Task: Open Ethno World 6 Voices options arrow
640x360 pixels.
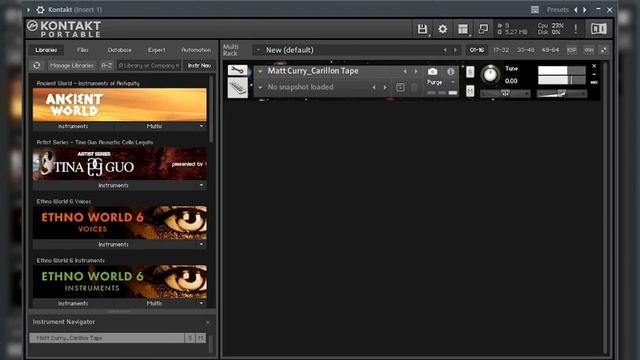Action: point(201,244)
